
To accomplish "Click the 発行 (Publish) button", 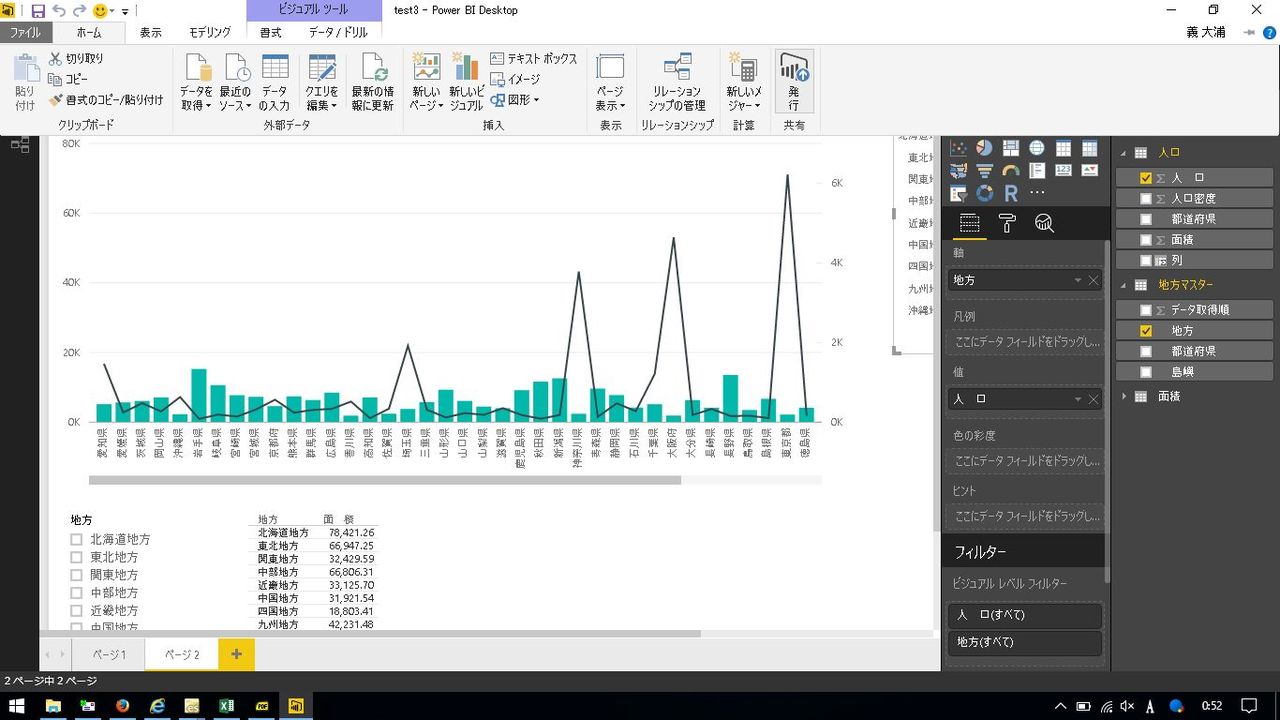I will tap(794, 82).
